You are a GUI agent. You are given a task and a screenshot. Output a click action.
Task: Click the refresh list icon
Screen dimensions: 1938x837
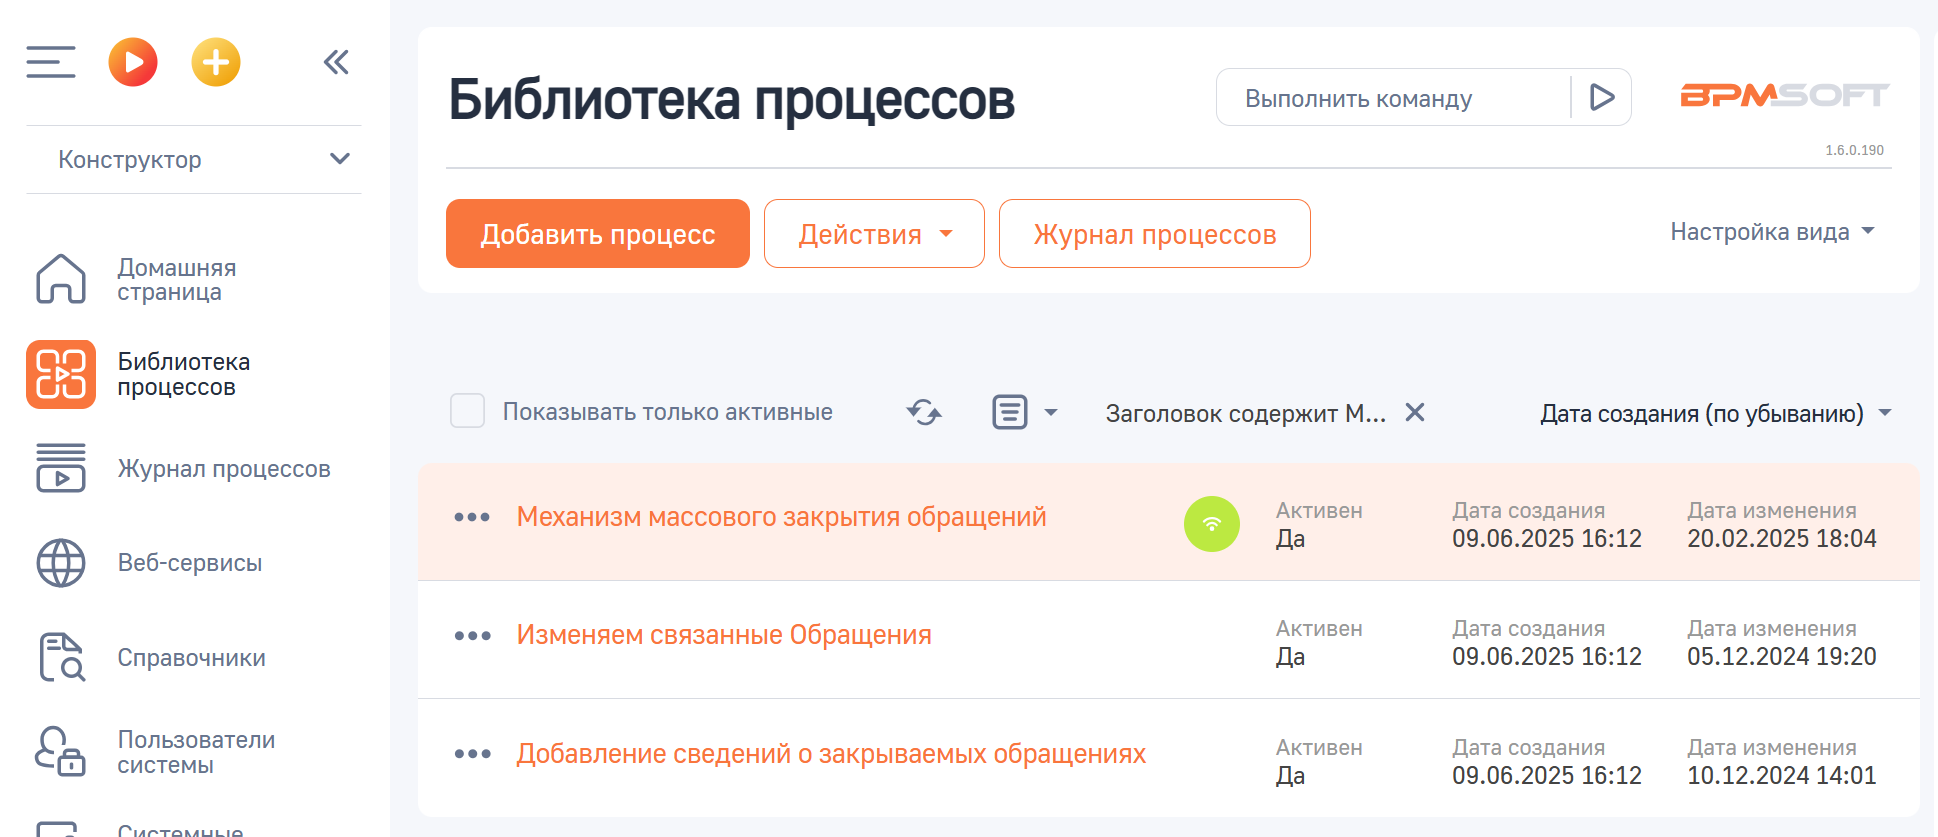pos(924,412)
